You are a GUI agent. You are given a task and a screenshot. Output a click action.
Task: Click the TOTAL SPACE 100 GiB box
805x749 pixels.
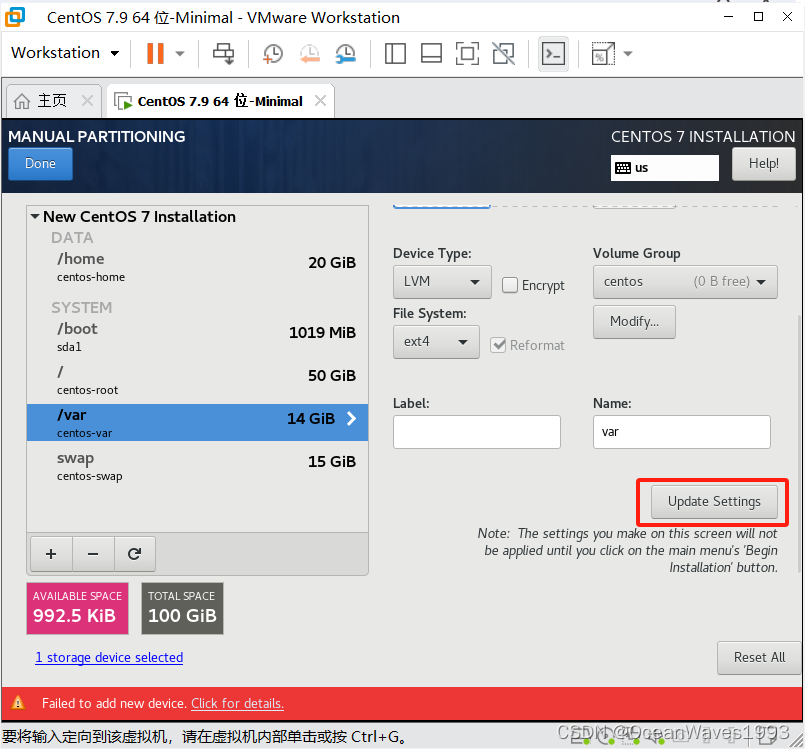182,608
